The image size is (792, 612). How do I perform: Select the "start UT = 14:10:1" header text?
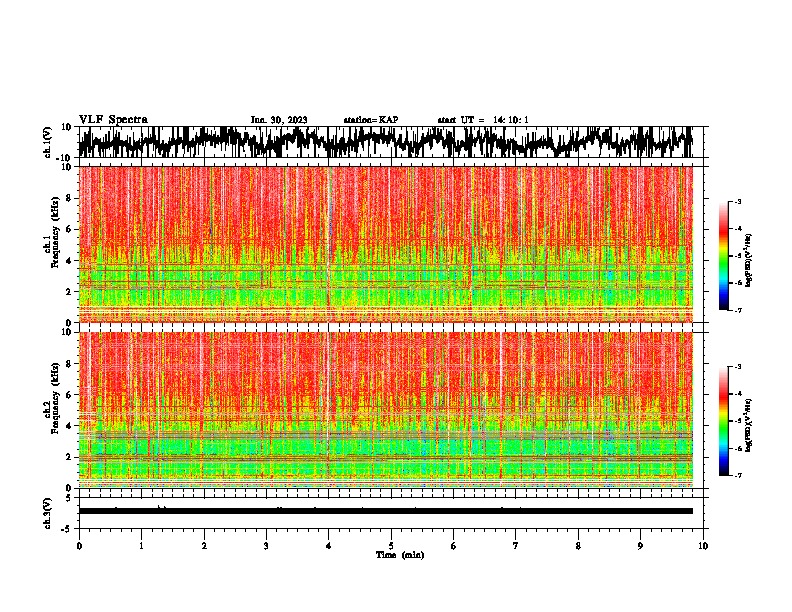483,120
